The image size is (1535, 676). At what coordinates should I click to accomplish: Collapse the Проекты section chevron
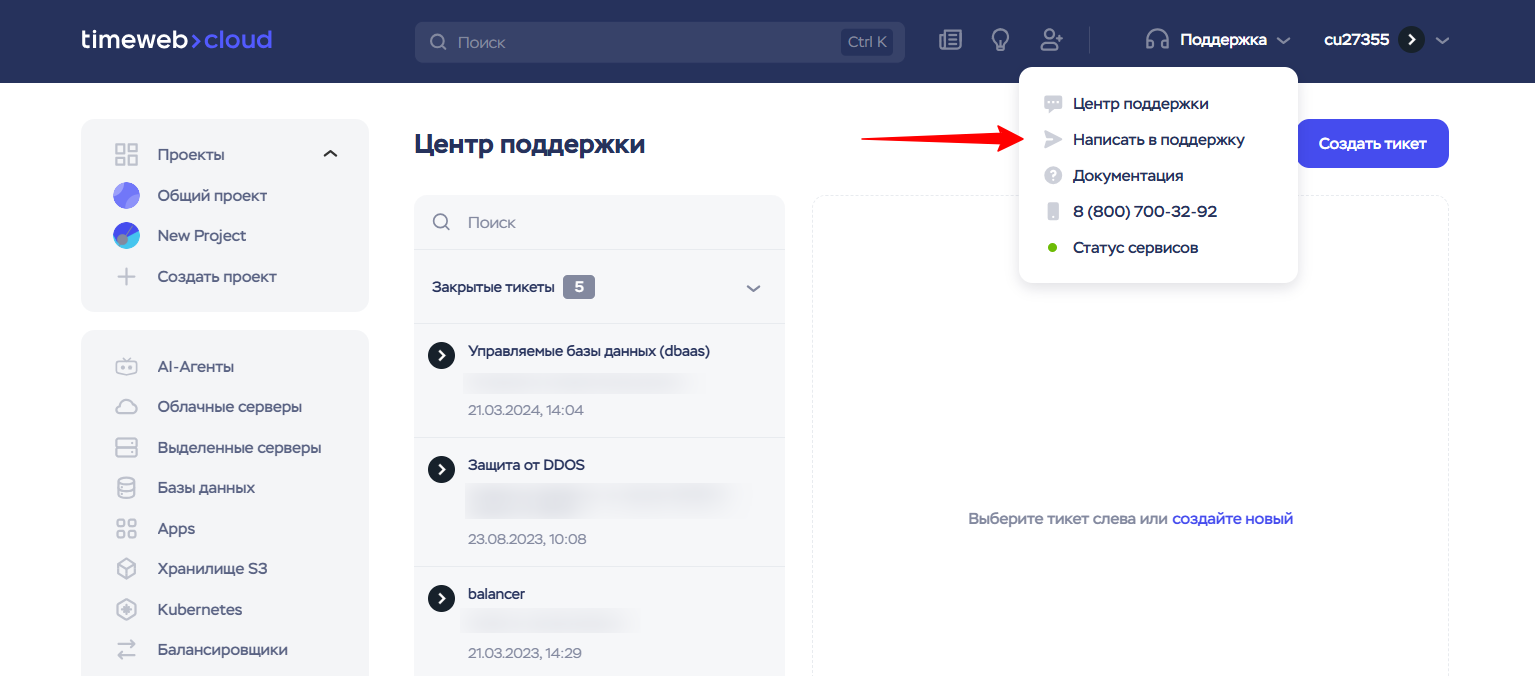coord(331,155)
